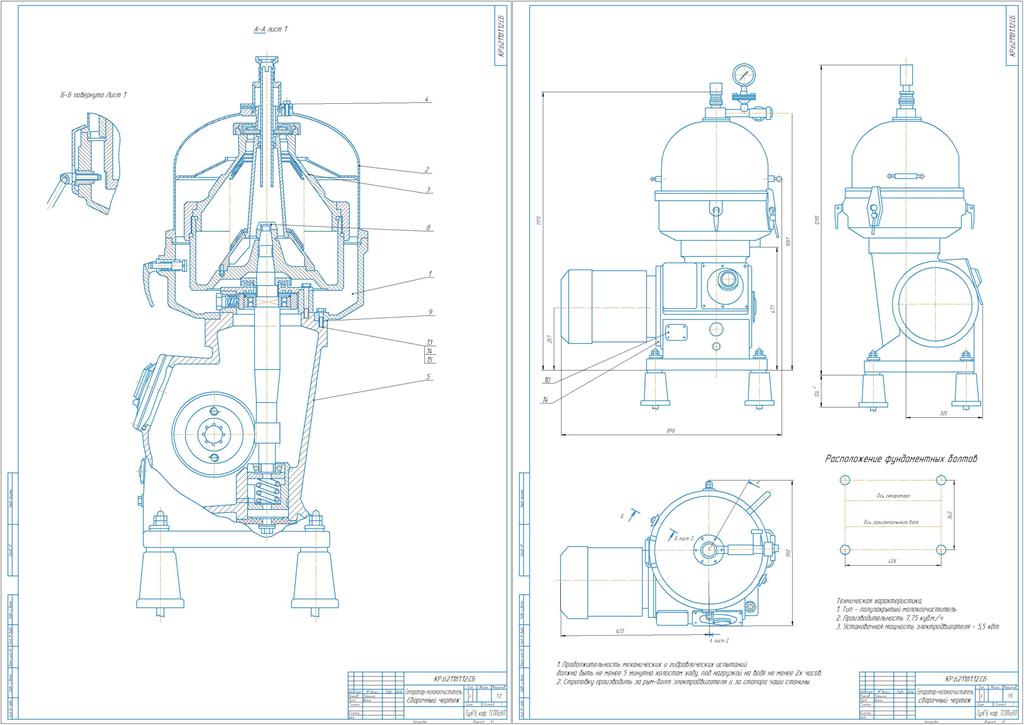This screenshot has width=1024, height=725.
Task: Select the line "1. Тип – полузакрытый молокоочиститель"
Action: (x=896, y=608)
